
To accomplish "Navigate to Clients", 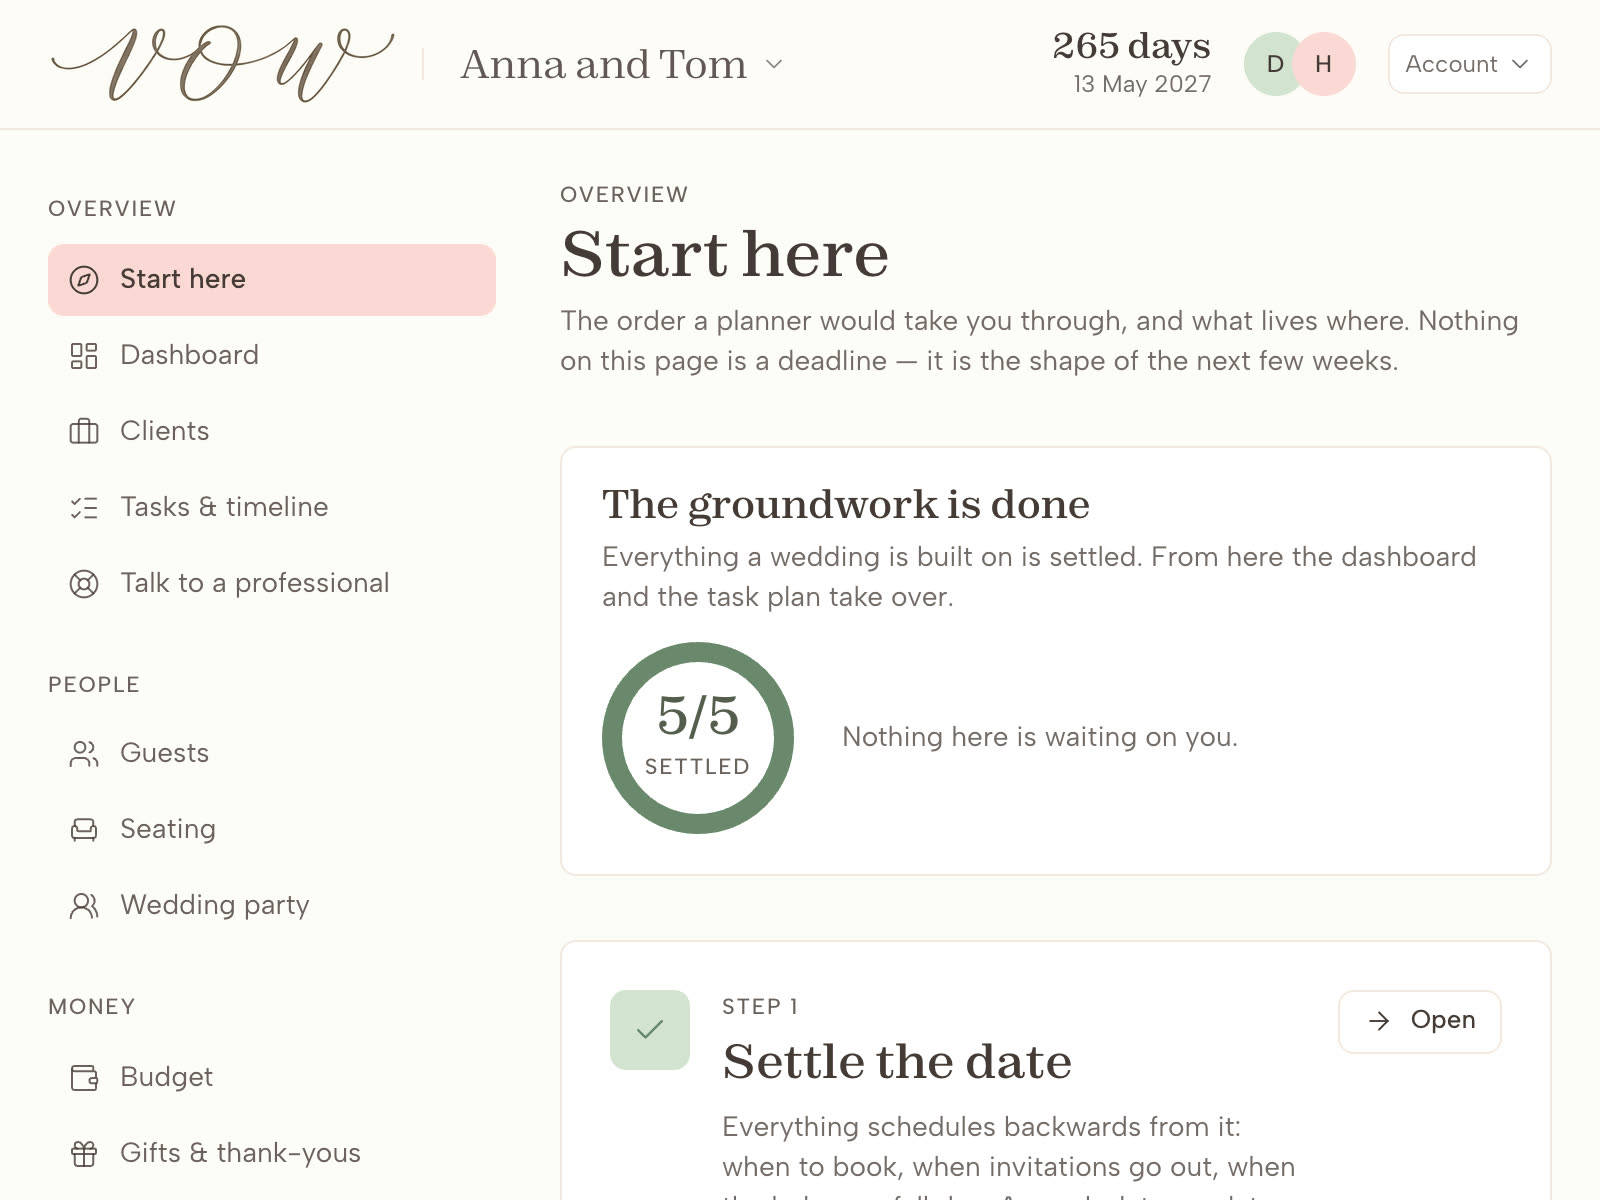I will click(272, 432).
